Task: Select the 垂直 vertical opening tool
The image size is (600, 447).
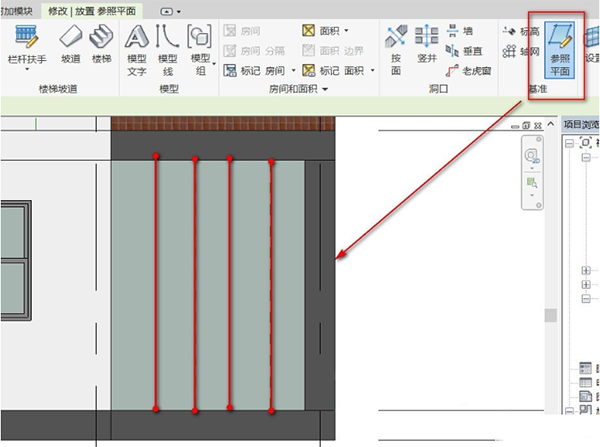Action: (x=464, y=51)
